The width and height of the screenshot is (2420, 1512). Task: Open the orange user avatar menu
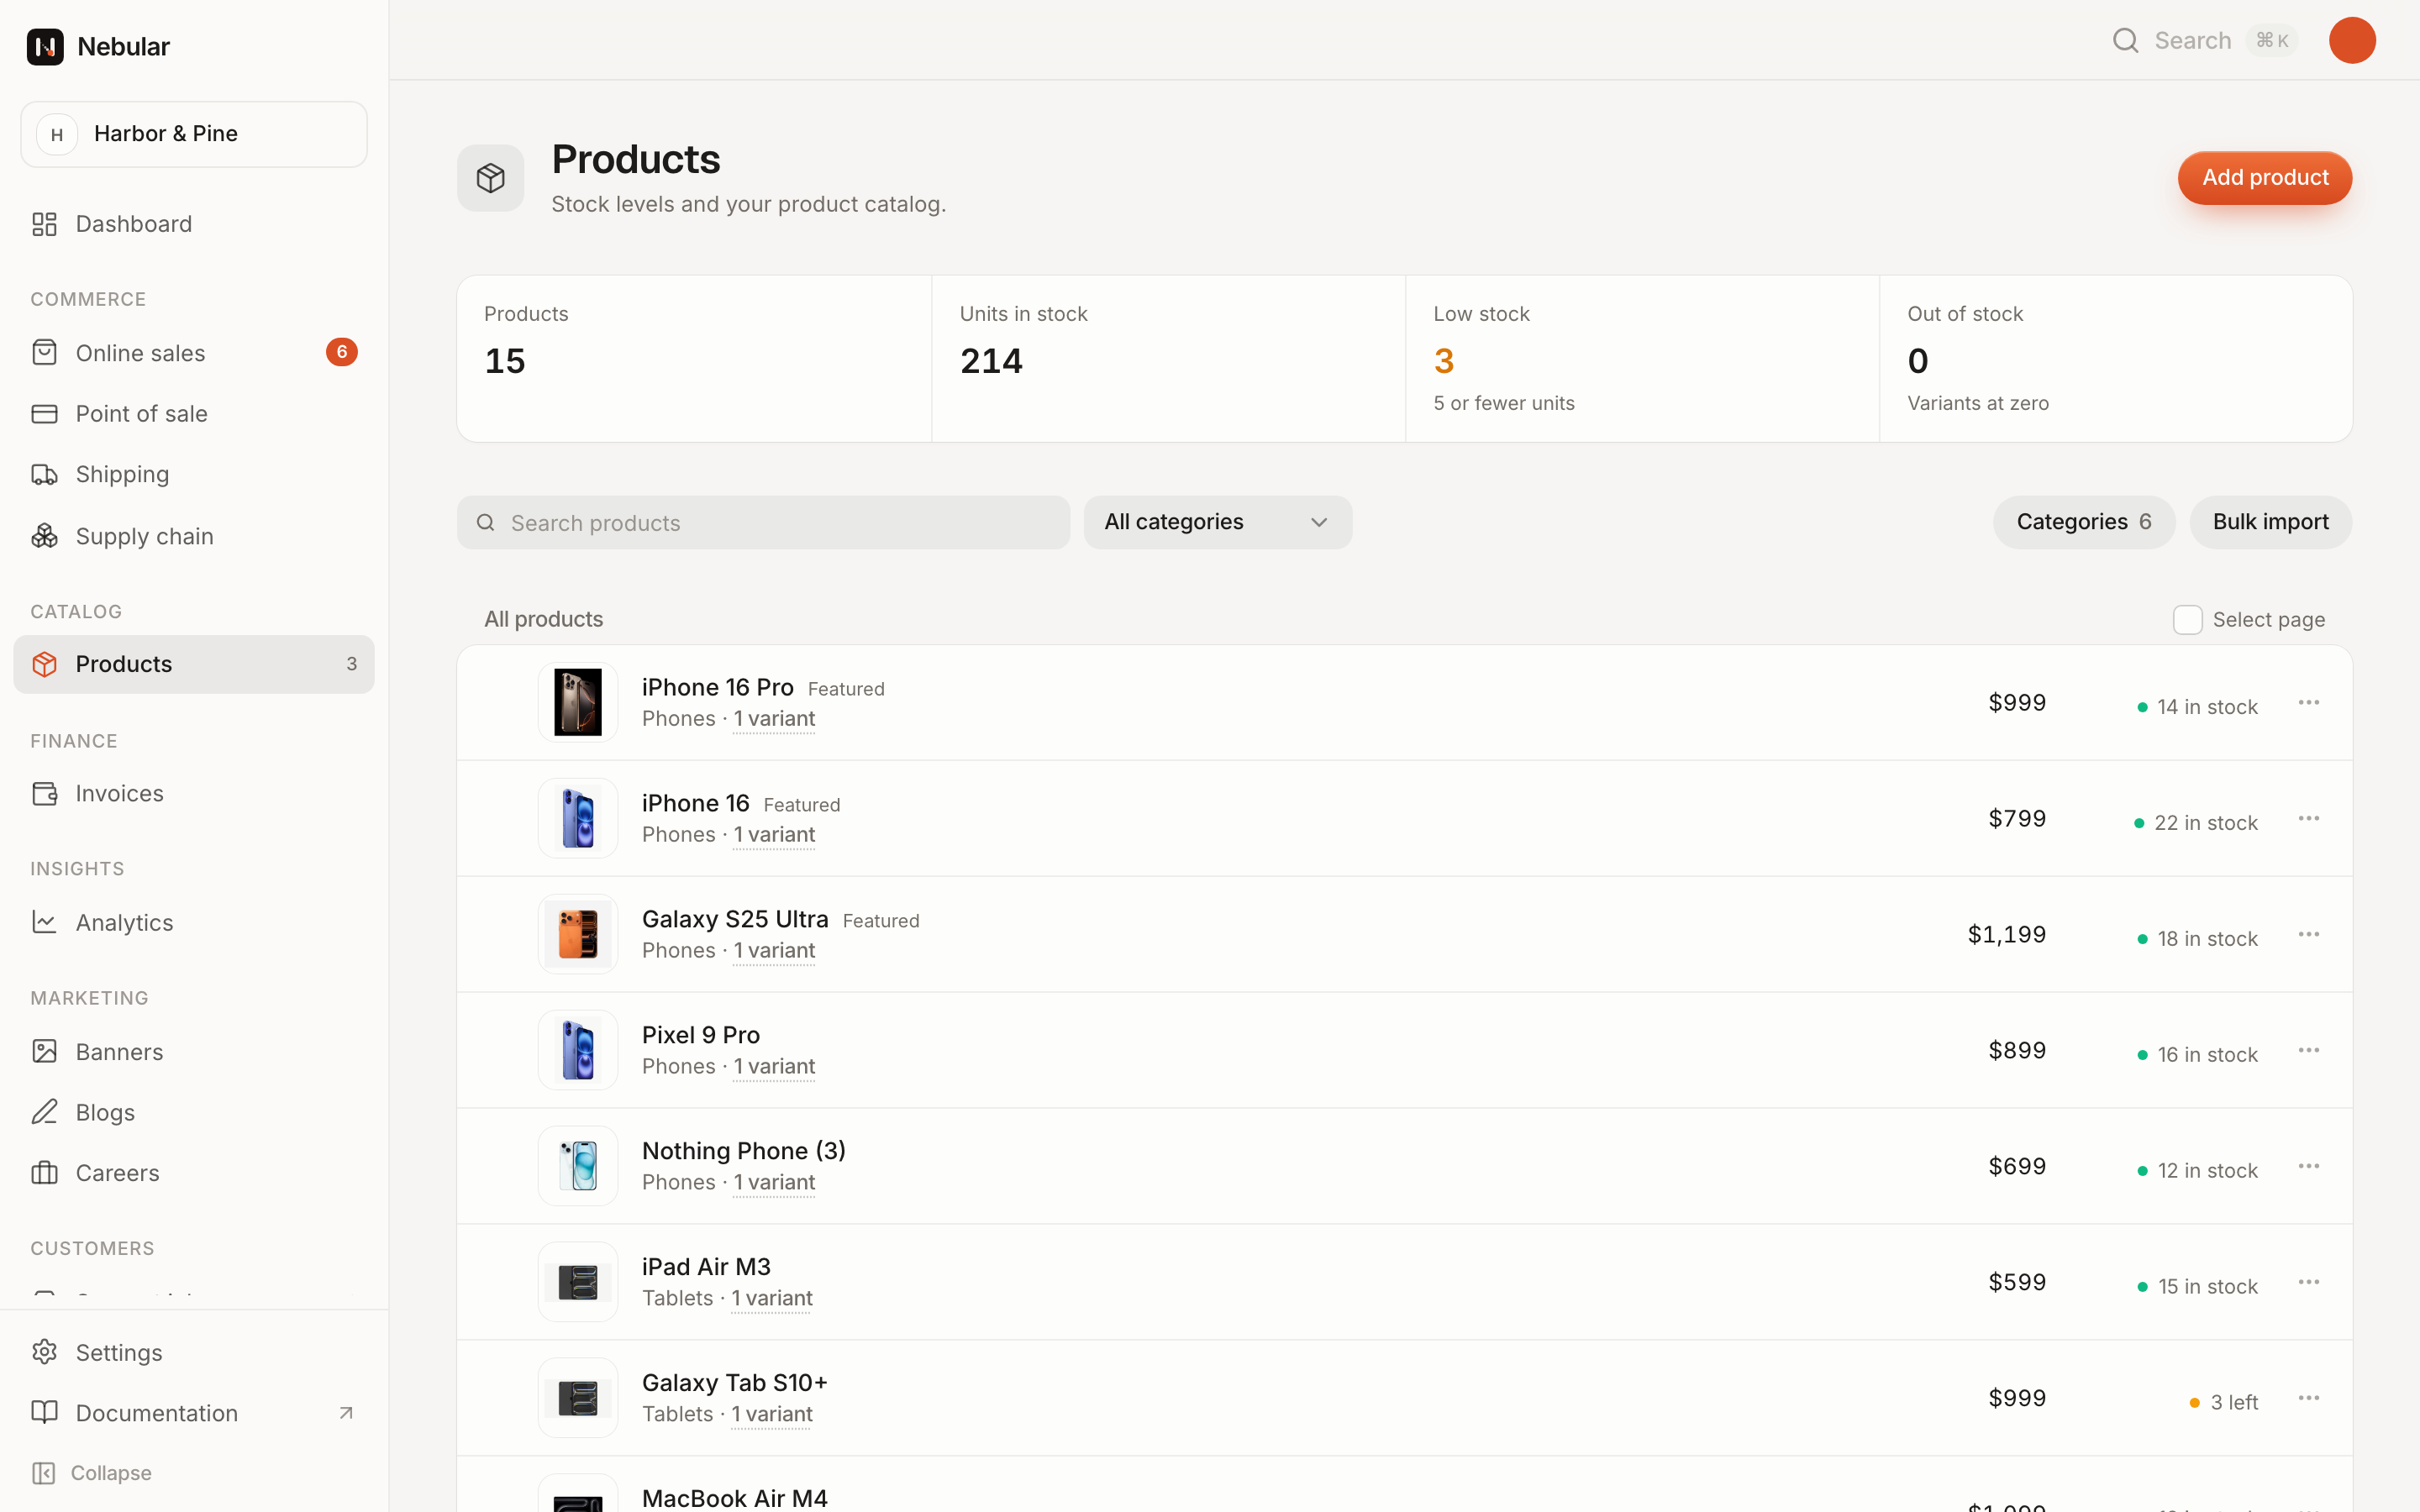[2352, 40]
